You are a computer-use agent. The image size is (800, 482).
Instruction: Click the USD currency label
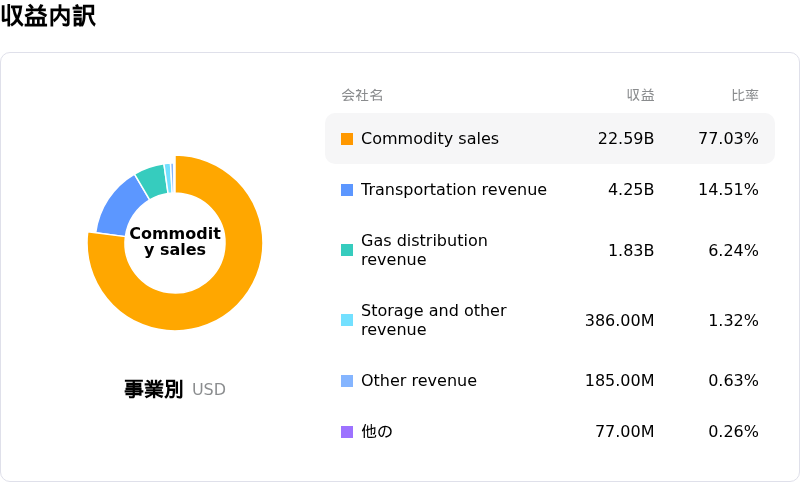coord(209,390)
